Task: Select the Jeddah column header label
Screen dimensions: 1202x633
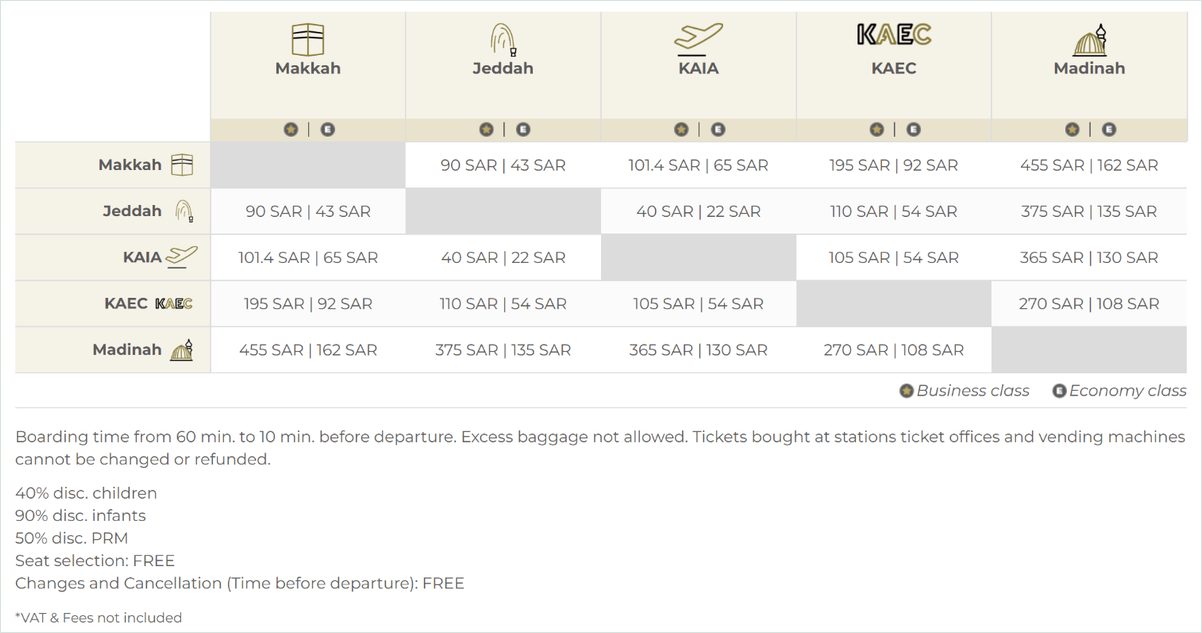Action: (503, 69)
